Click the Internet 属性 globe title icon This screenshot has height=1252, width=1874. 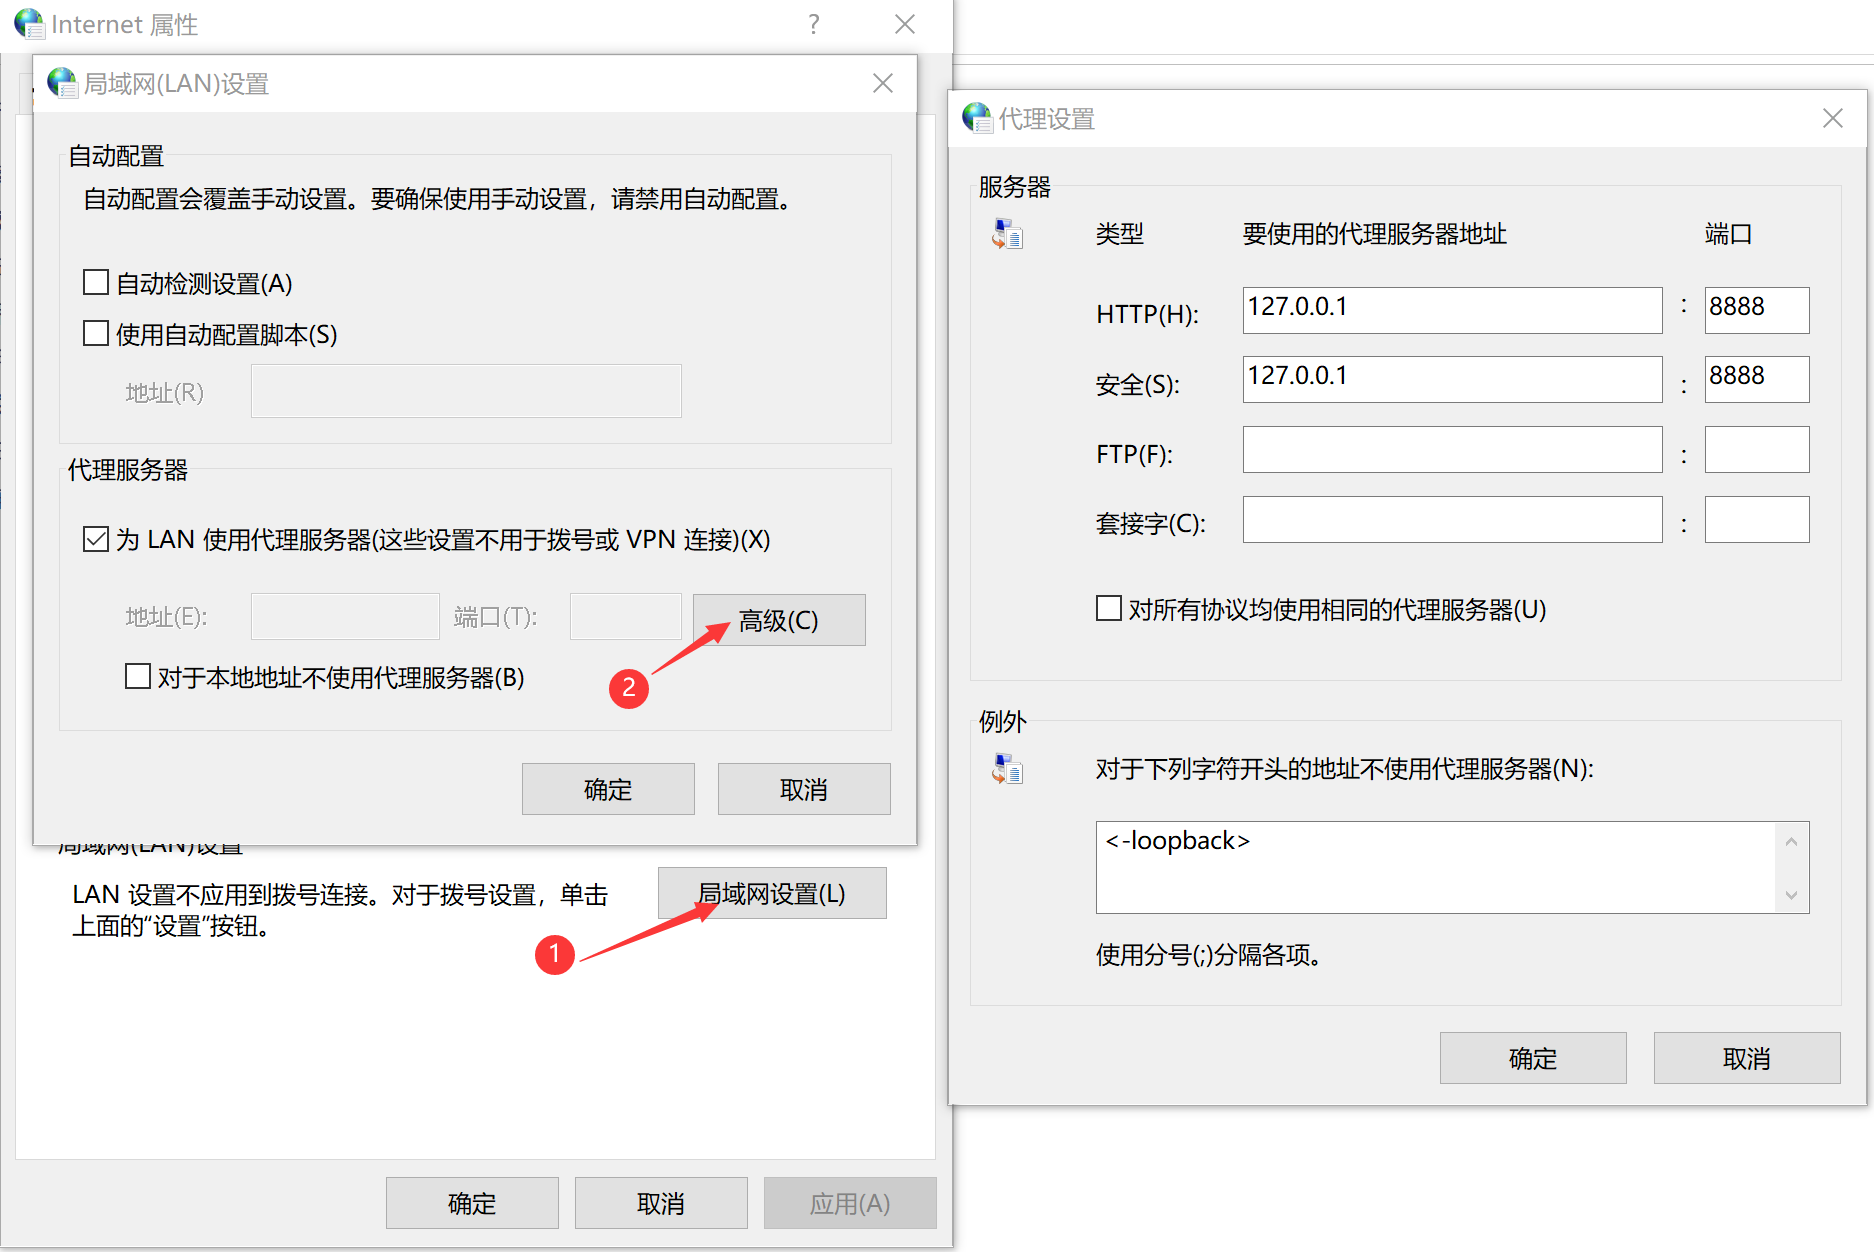point(29,24)
